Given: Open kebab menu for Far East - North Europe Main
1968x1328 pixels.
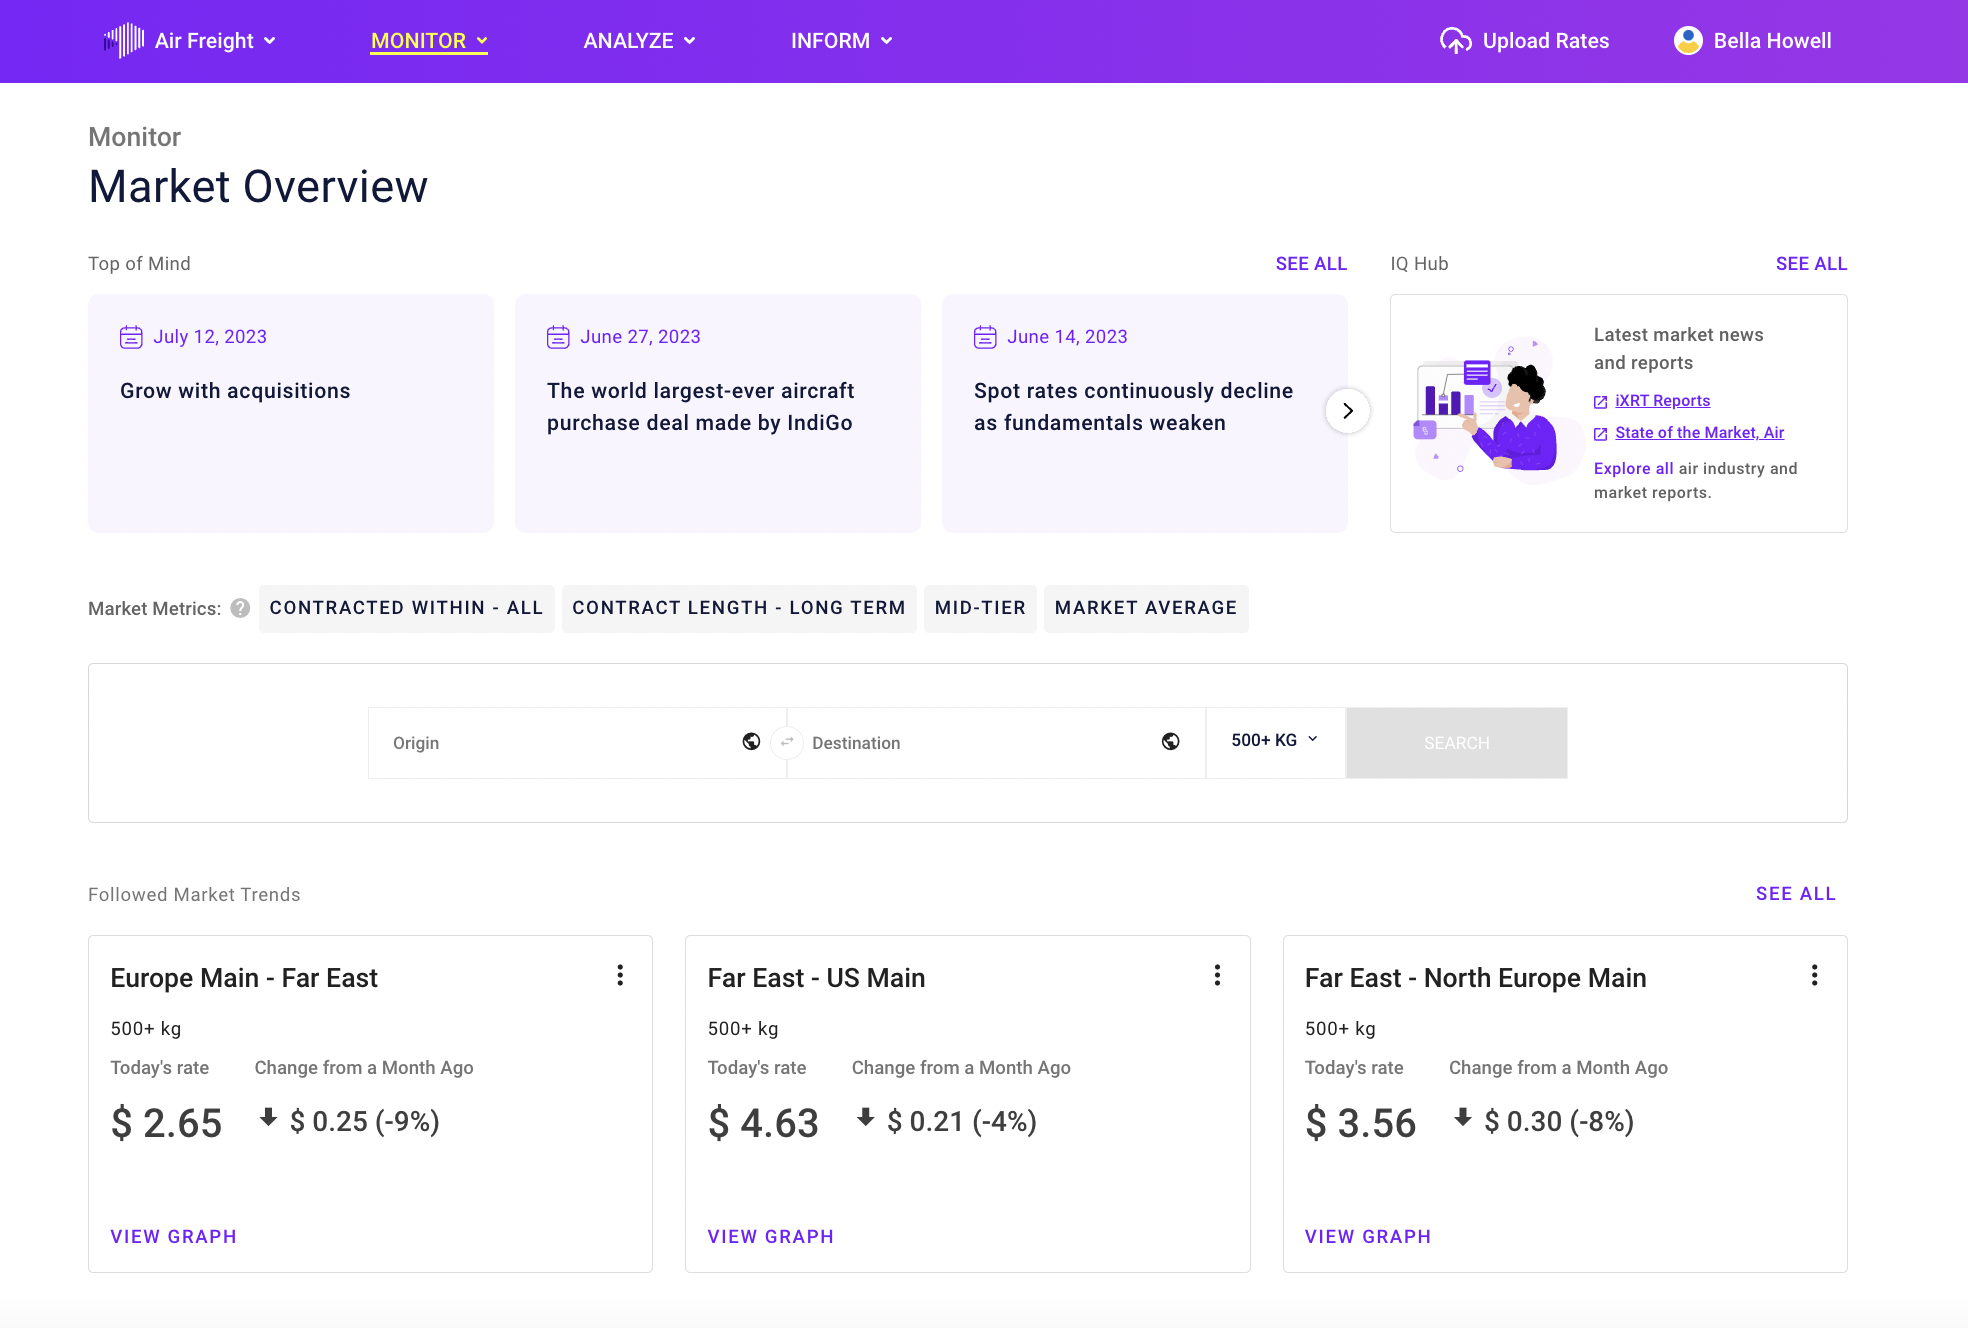Looking at the screenshot, I should tap(1814, 976).
